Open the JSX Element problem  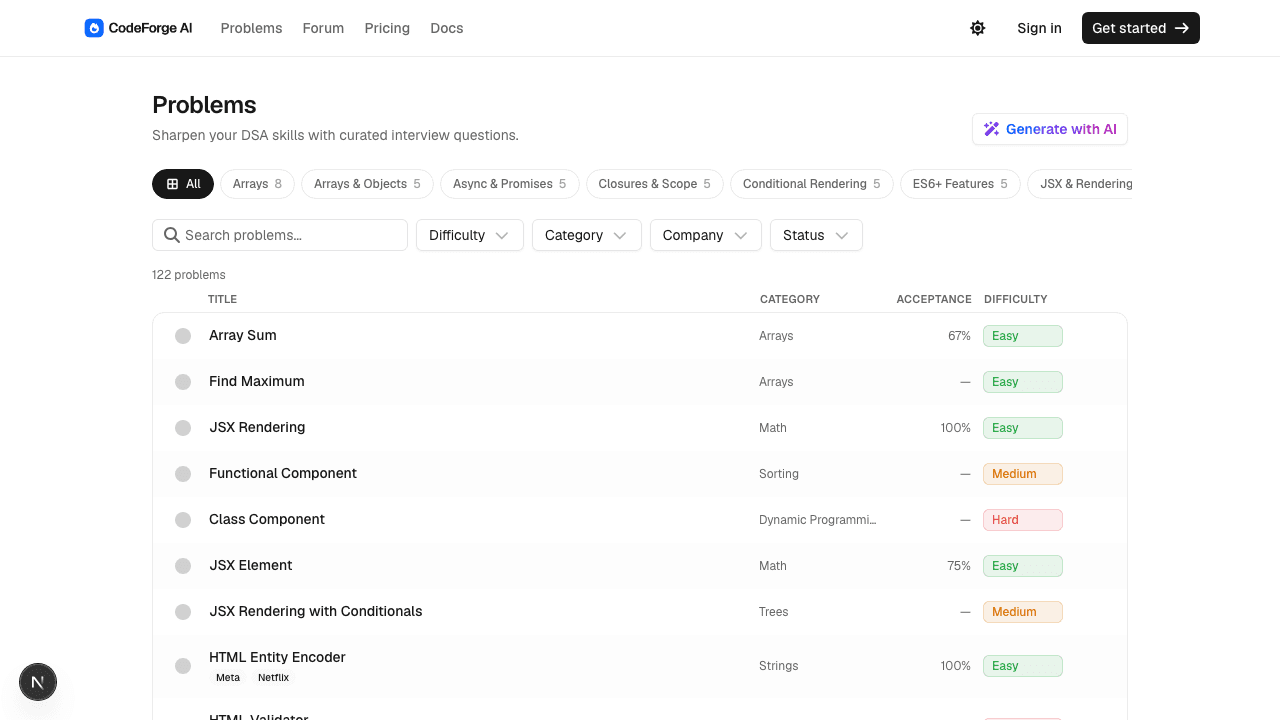(251, 565)
